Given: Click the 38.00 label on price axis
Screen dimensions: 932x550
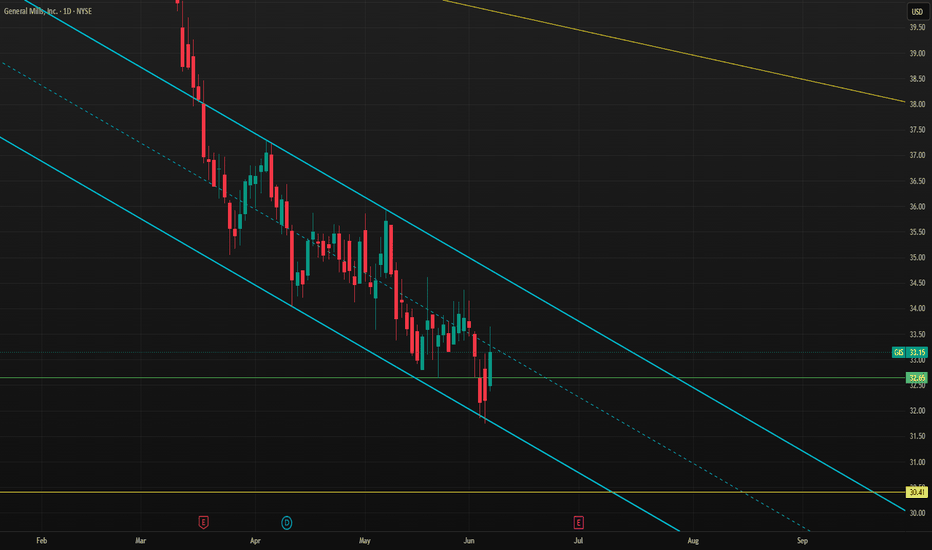Looking at the screenshot, I should point(917,104).
